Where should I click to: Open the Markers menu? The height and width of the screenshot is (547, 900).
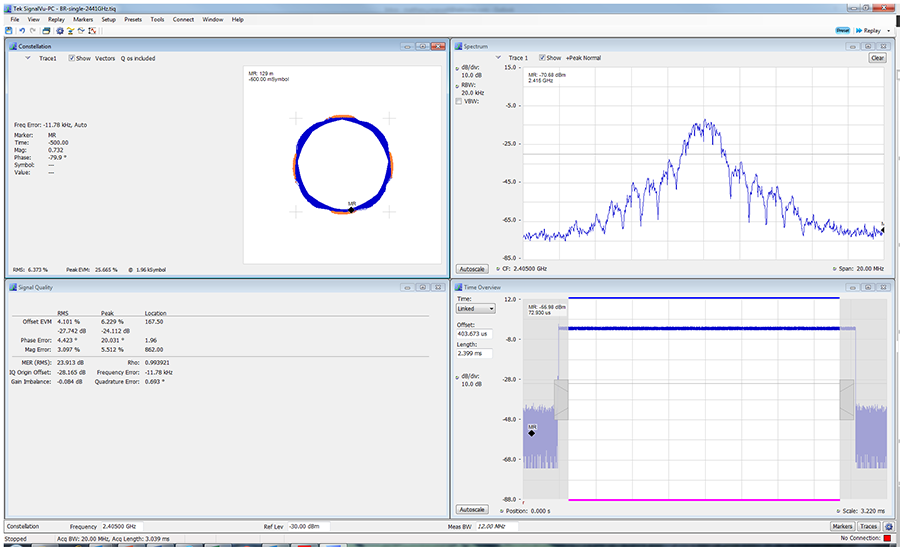tap(83, 19)
